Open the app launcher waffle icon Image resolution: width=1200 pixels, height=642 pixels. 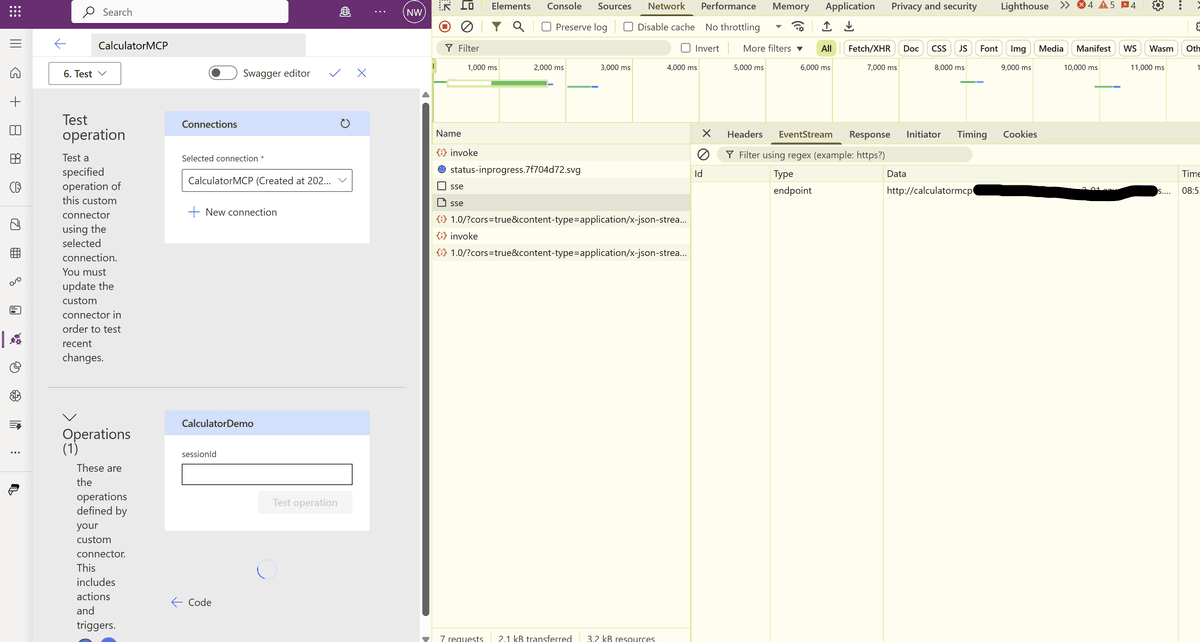pyautogui.click(x=15, y=12)
